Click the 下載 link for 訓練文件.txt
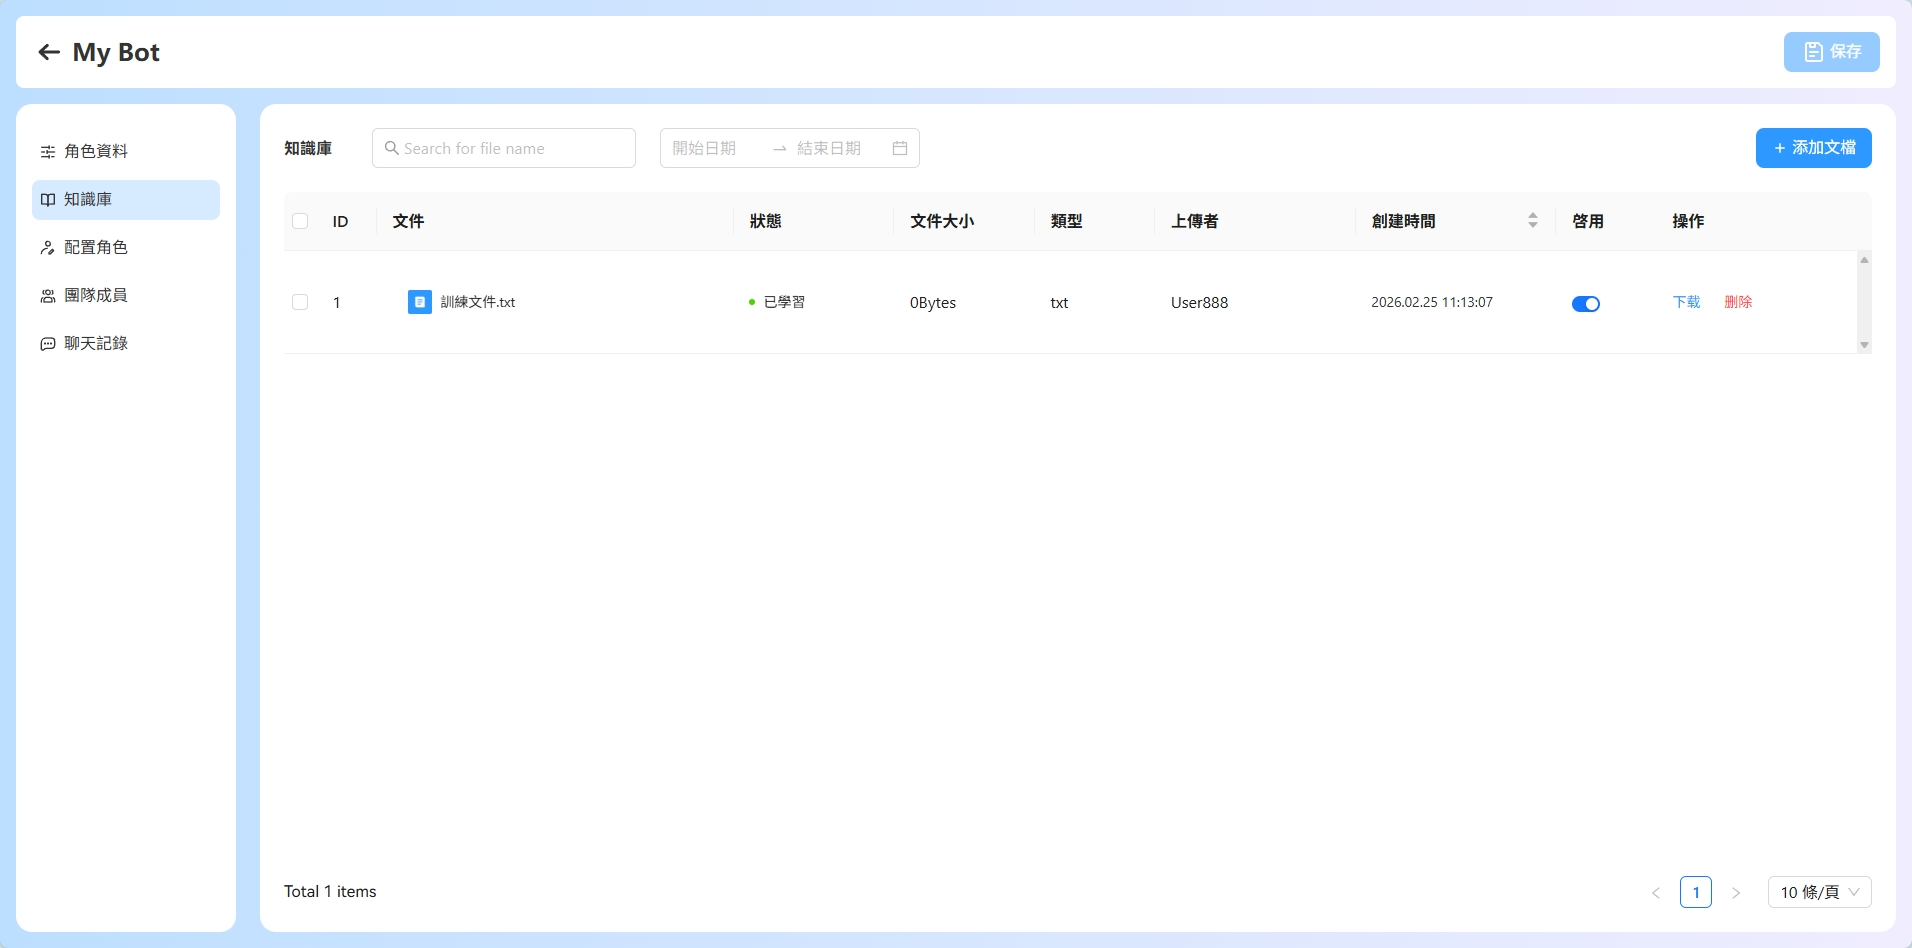 pos(1686,302)
